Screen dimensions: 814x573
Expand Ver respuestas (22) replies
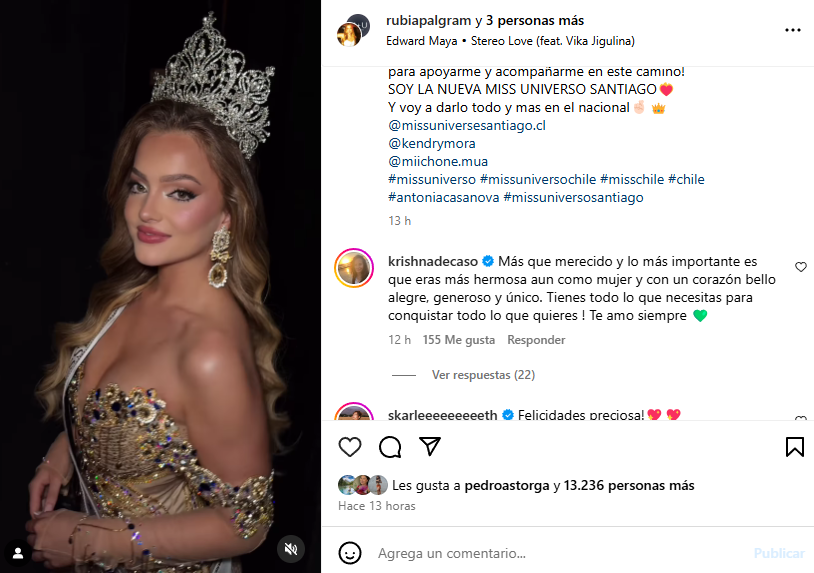(x=483, y=375)
